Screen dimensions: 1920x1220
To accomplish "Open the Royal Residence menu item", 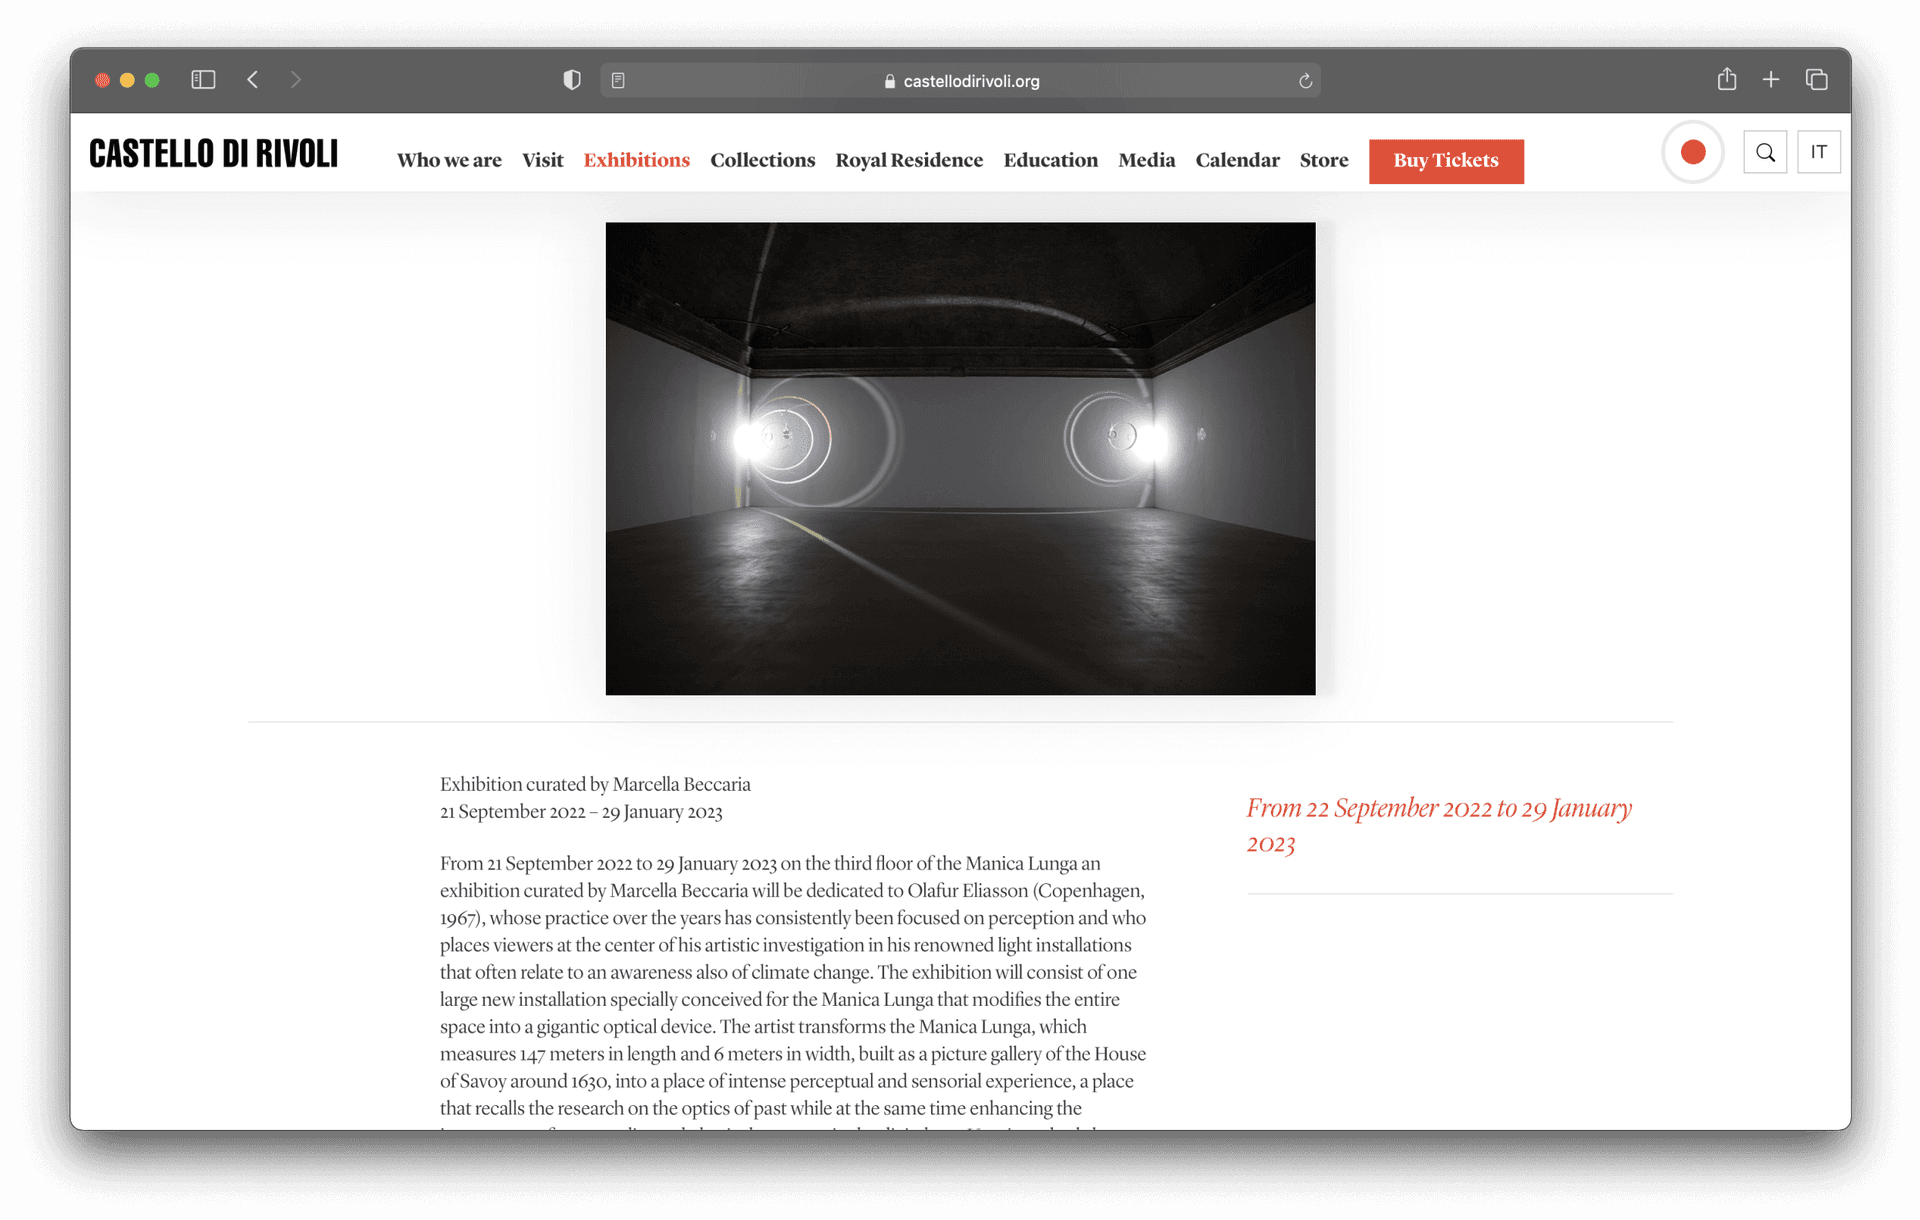I will (909, 160).
